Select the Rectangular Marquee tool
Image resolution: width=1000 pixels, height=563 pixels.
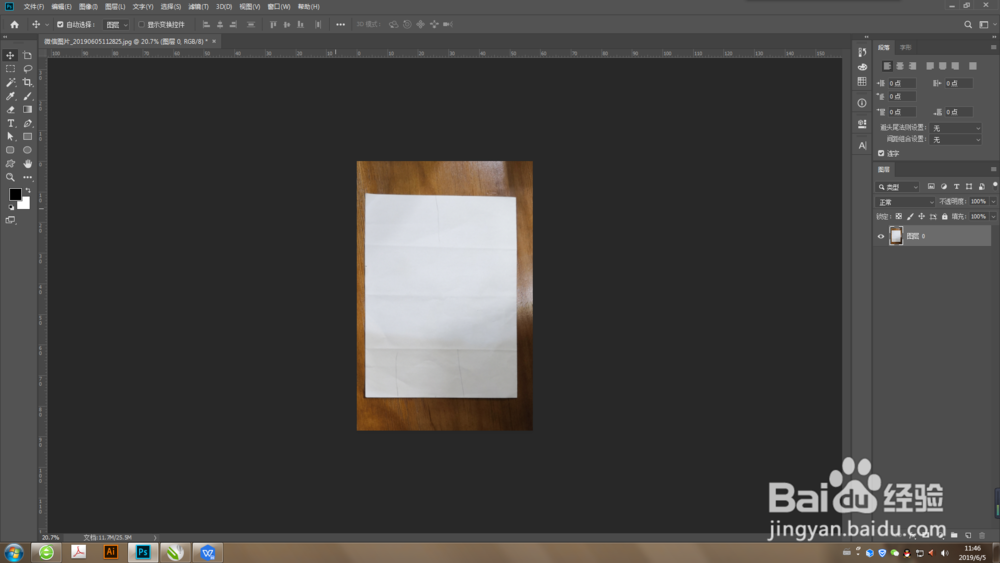tap(10, 69)
